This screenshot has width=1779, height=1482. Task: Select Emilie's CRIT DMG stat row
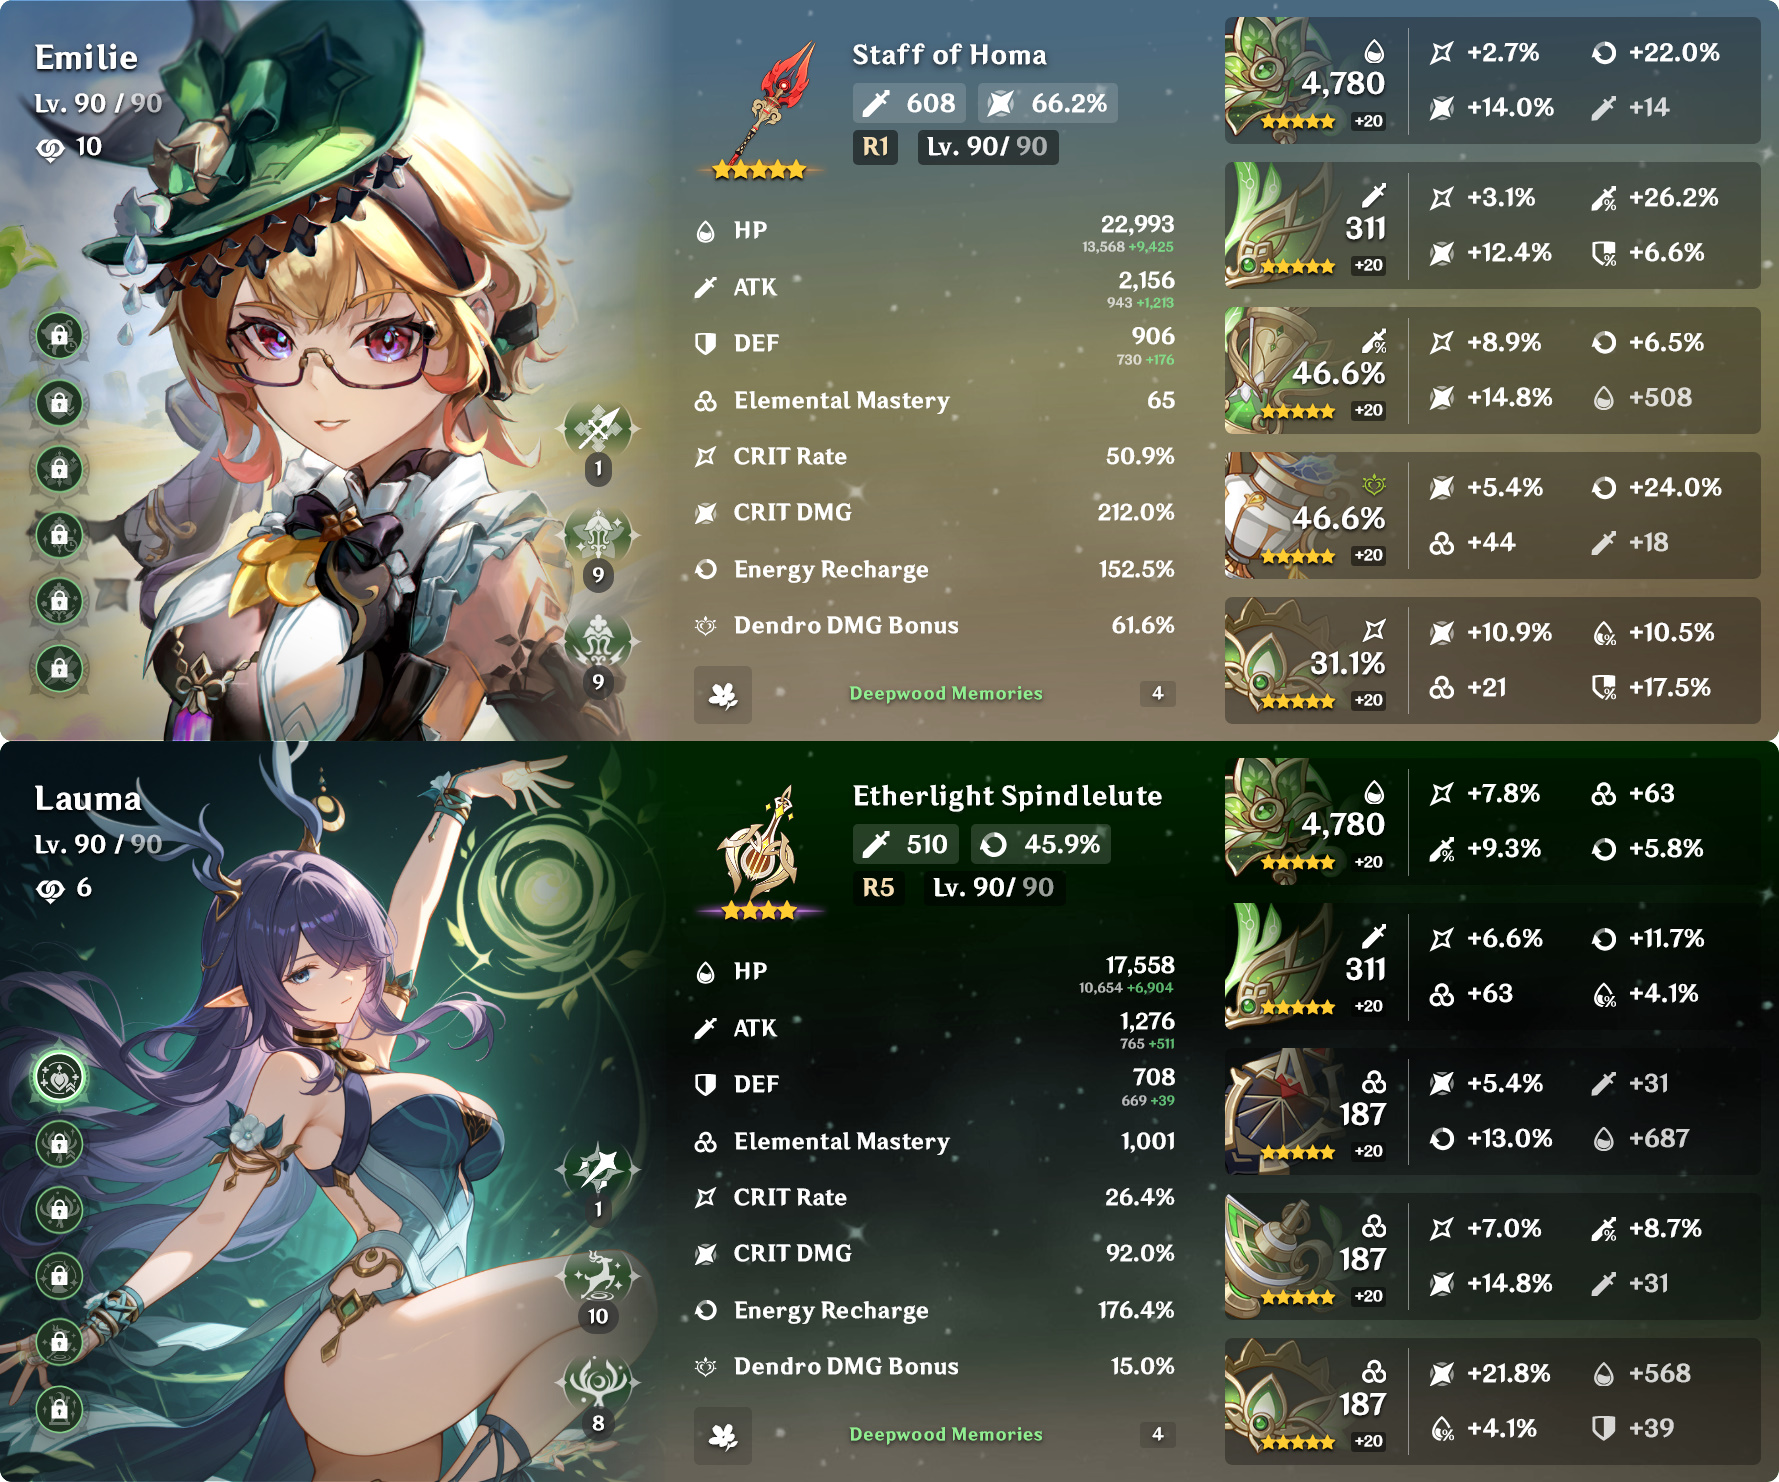935,513
